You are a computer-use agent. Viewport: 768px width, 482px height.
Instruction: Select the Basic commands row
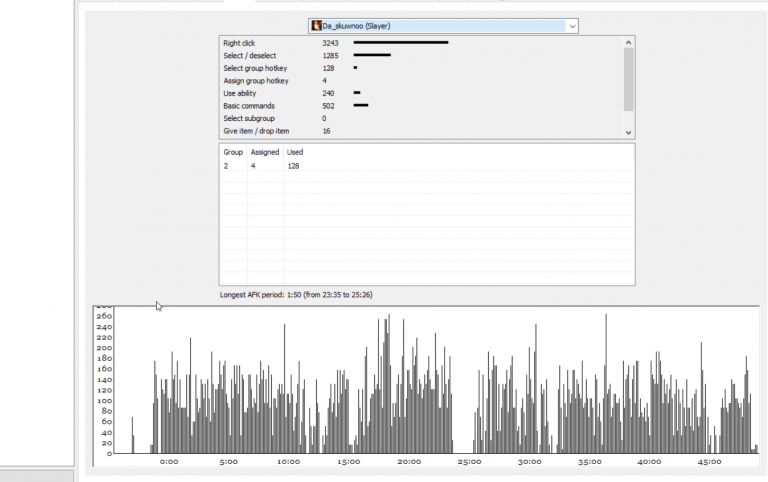(x=421, y=106)
